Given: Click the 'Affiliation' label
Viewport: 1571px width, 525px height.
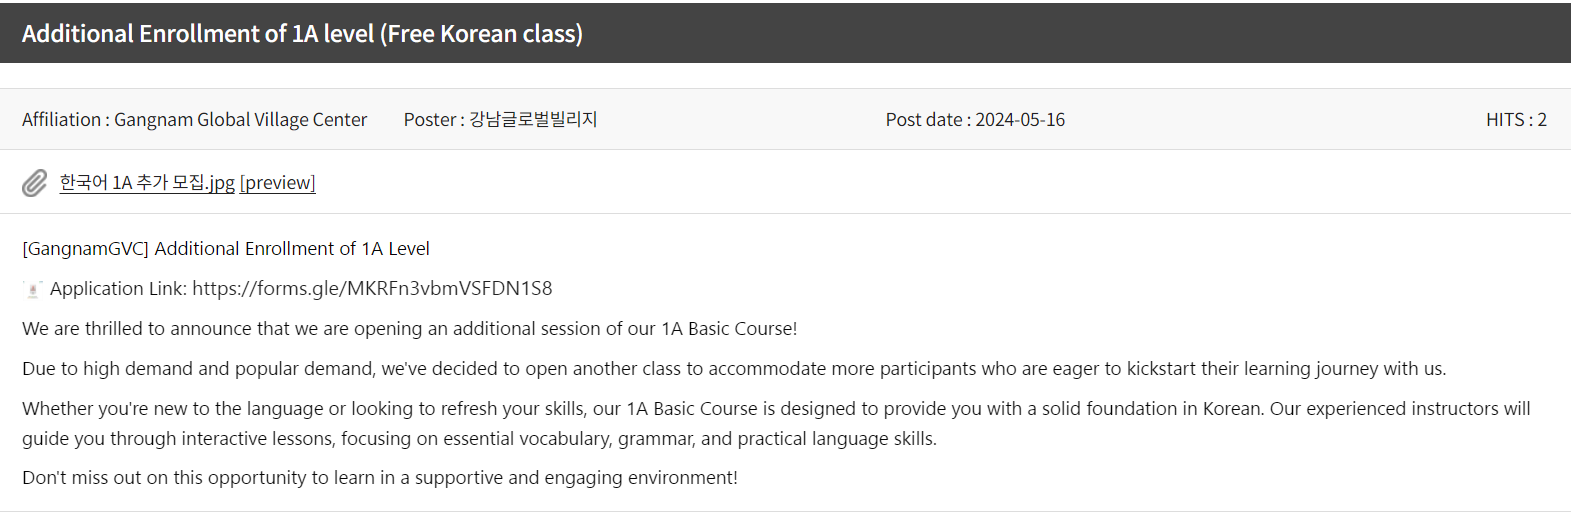Looking at the screenshot, I should (x=61, y=120).
